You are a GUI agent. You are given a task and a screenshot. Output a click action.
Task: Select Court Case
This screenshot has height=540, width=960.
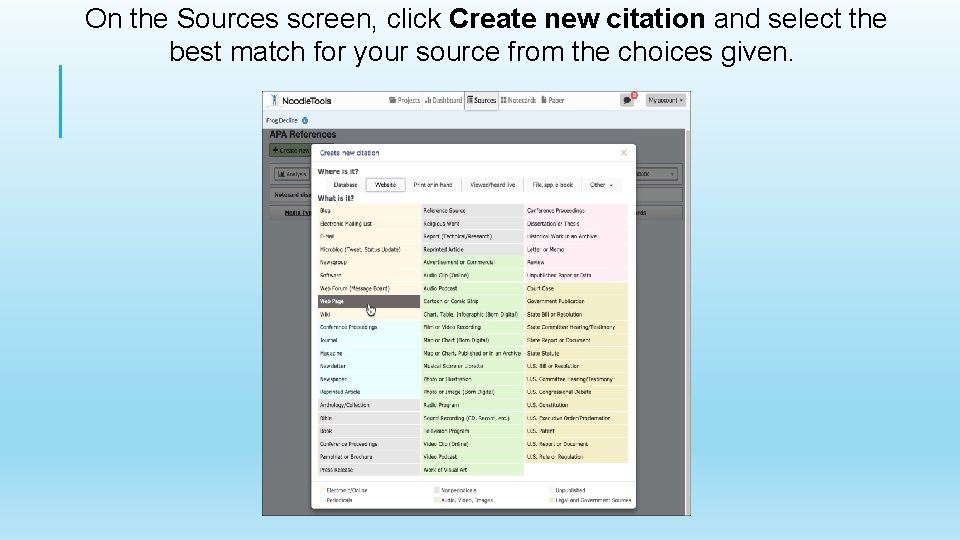(x=576, y=288)
